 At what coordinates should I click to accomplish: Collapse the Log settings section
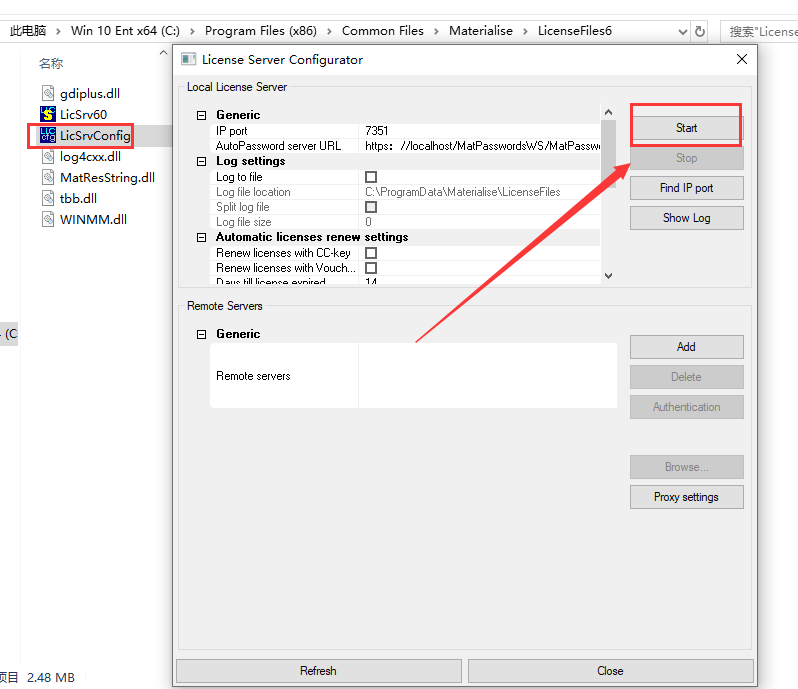pyautogui.click(x=202, y=161)
